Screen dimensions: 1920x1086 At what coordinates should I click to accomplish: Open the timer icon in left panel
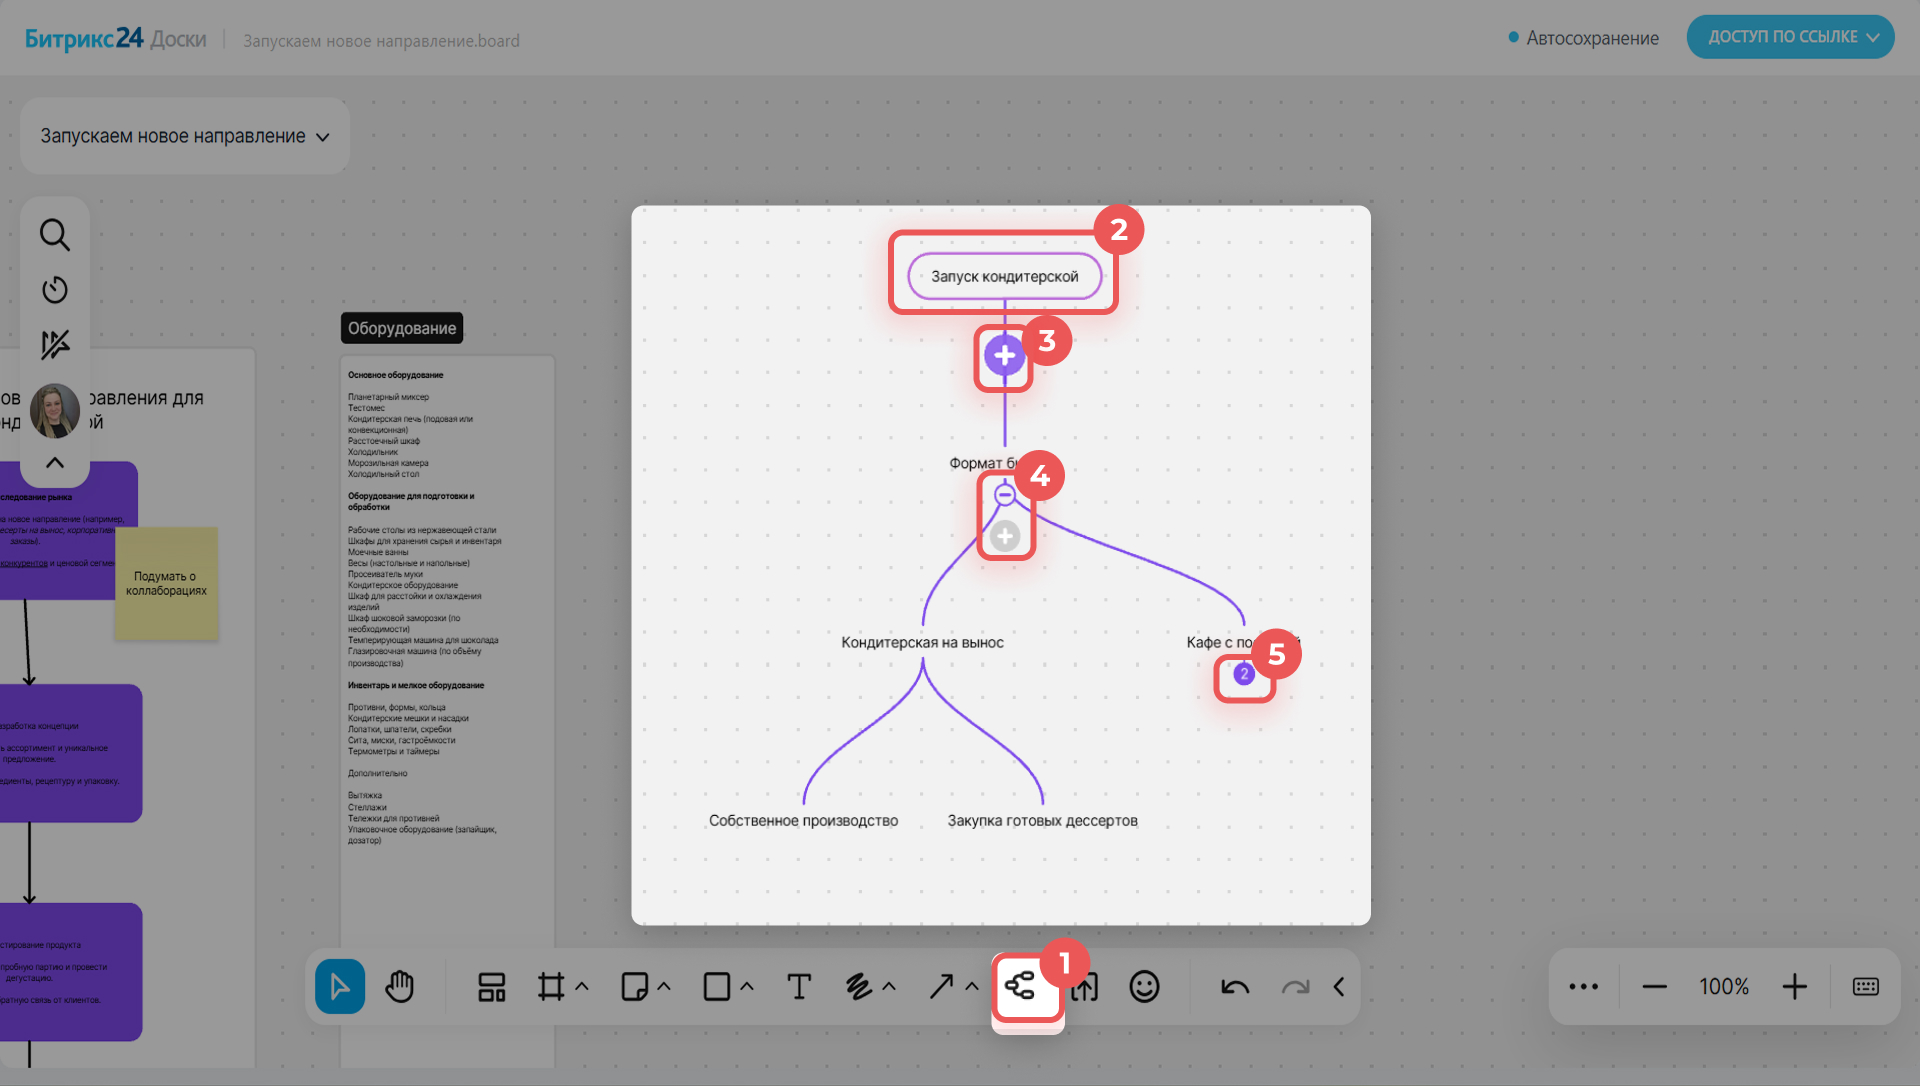55,290
